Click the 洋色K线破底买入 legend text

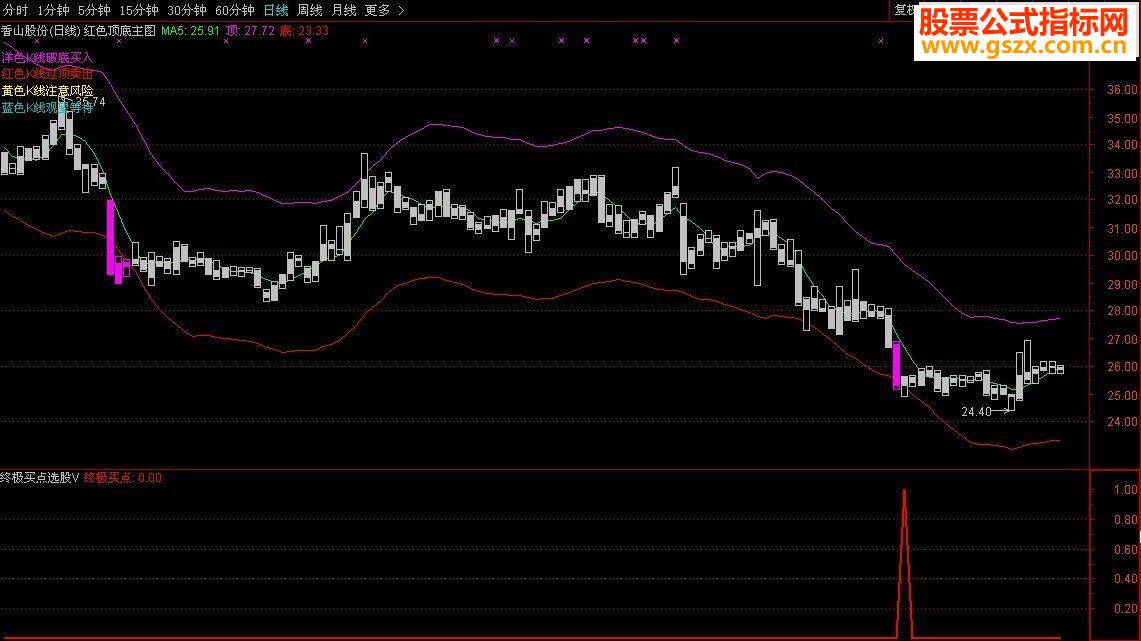point(47,57)
